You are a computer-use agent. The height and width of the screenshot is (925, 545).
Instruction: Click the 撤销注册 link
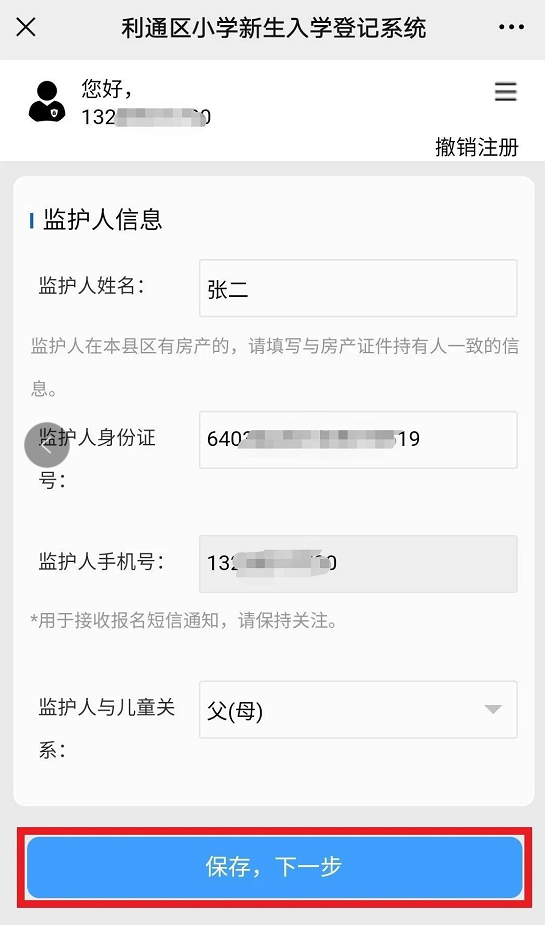[477, 147]
